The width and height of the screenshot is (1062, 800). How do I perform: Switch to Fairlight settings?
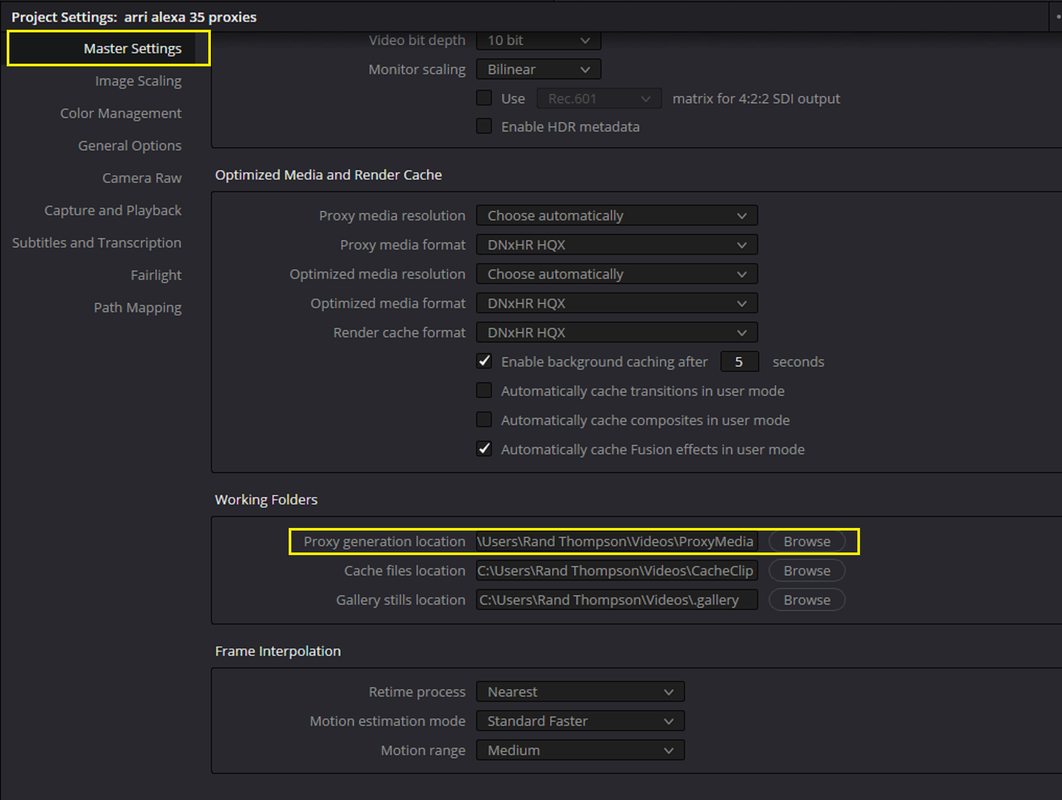(x=156, y=275)
